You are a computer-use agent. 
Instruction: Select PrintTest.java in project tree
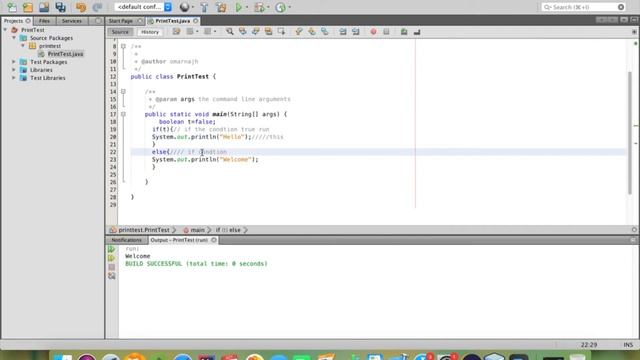[x=65, y=54]
